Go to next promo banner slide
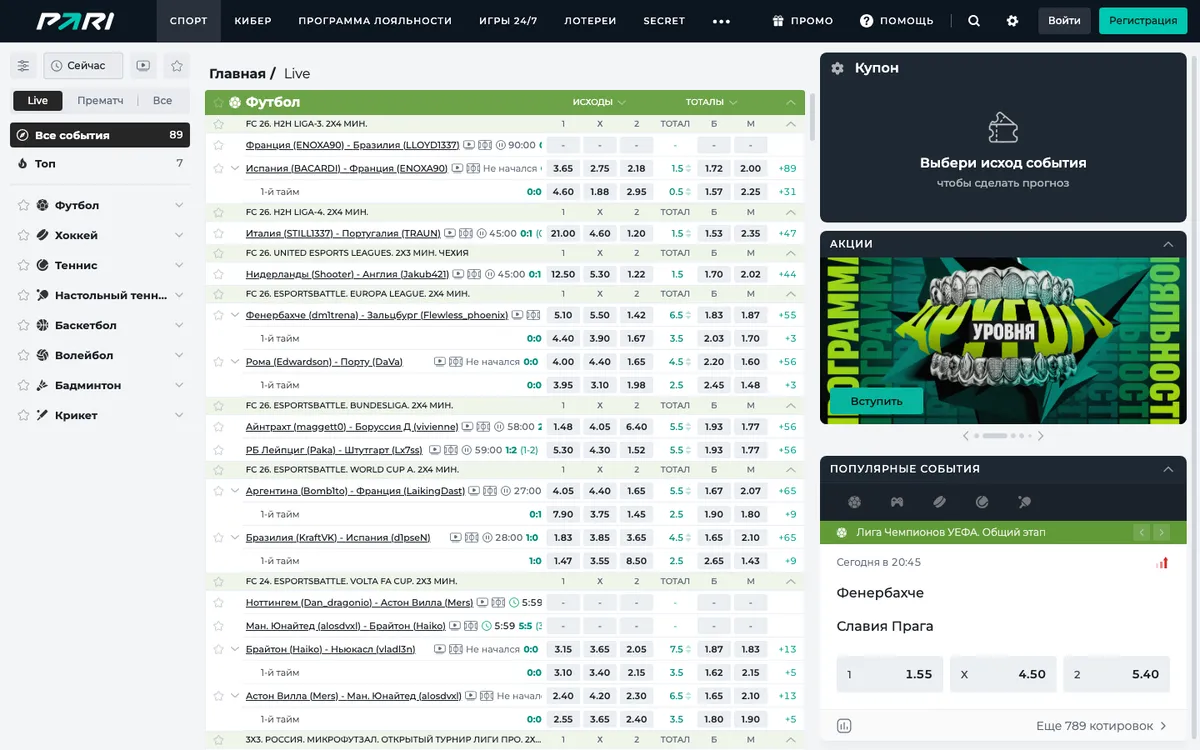This screenshot has width=1200, height=750. click(x=1040, y=436)
